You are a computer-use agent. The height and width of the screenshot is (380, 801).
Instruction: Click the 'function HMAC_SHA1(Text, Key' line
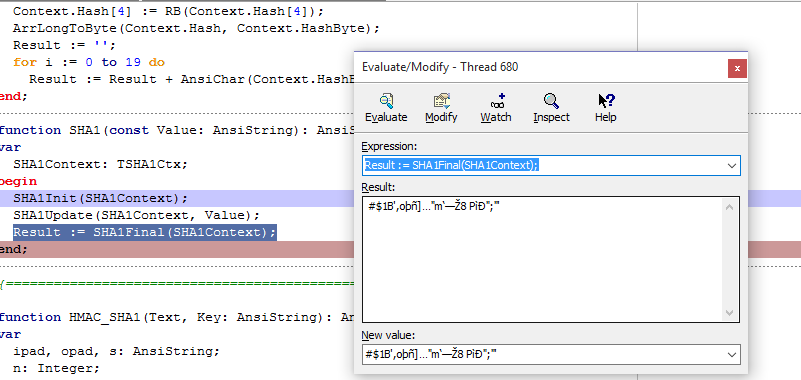pyautogui.click(x=177, y=317)
